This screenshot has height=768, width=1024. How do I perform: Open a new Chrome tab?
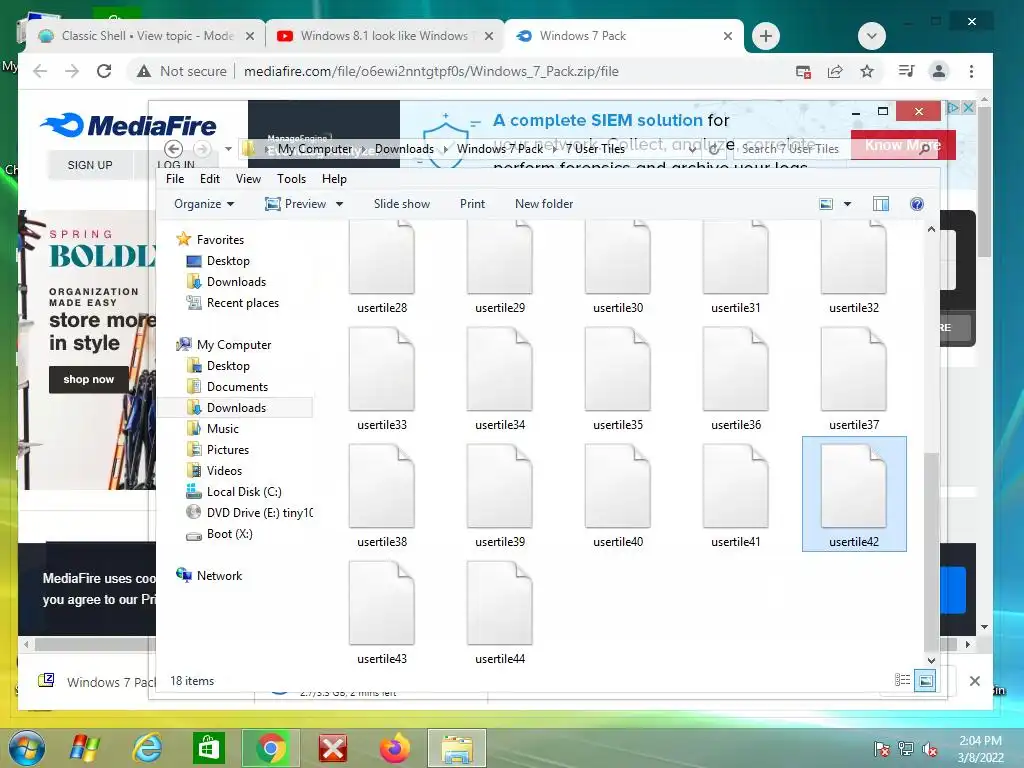click(x=766, y=36)
